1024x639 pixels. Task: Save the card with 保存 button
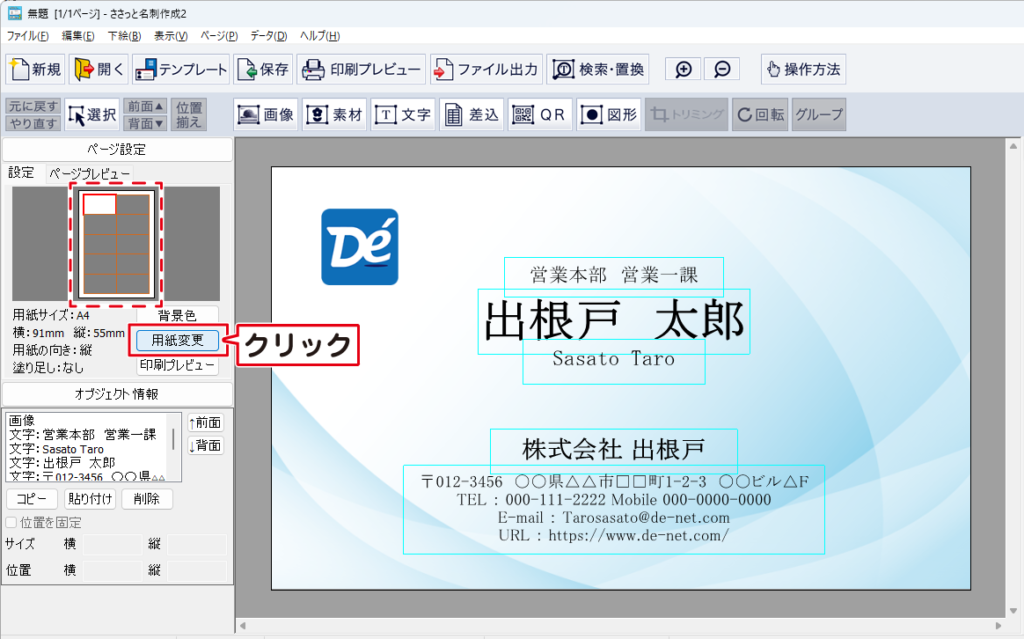tap(263, 69)
